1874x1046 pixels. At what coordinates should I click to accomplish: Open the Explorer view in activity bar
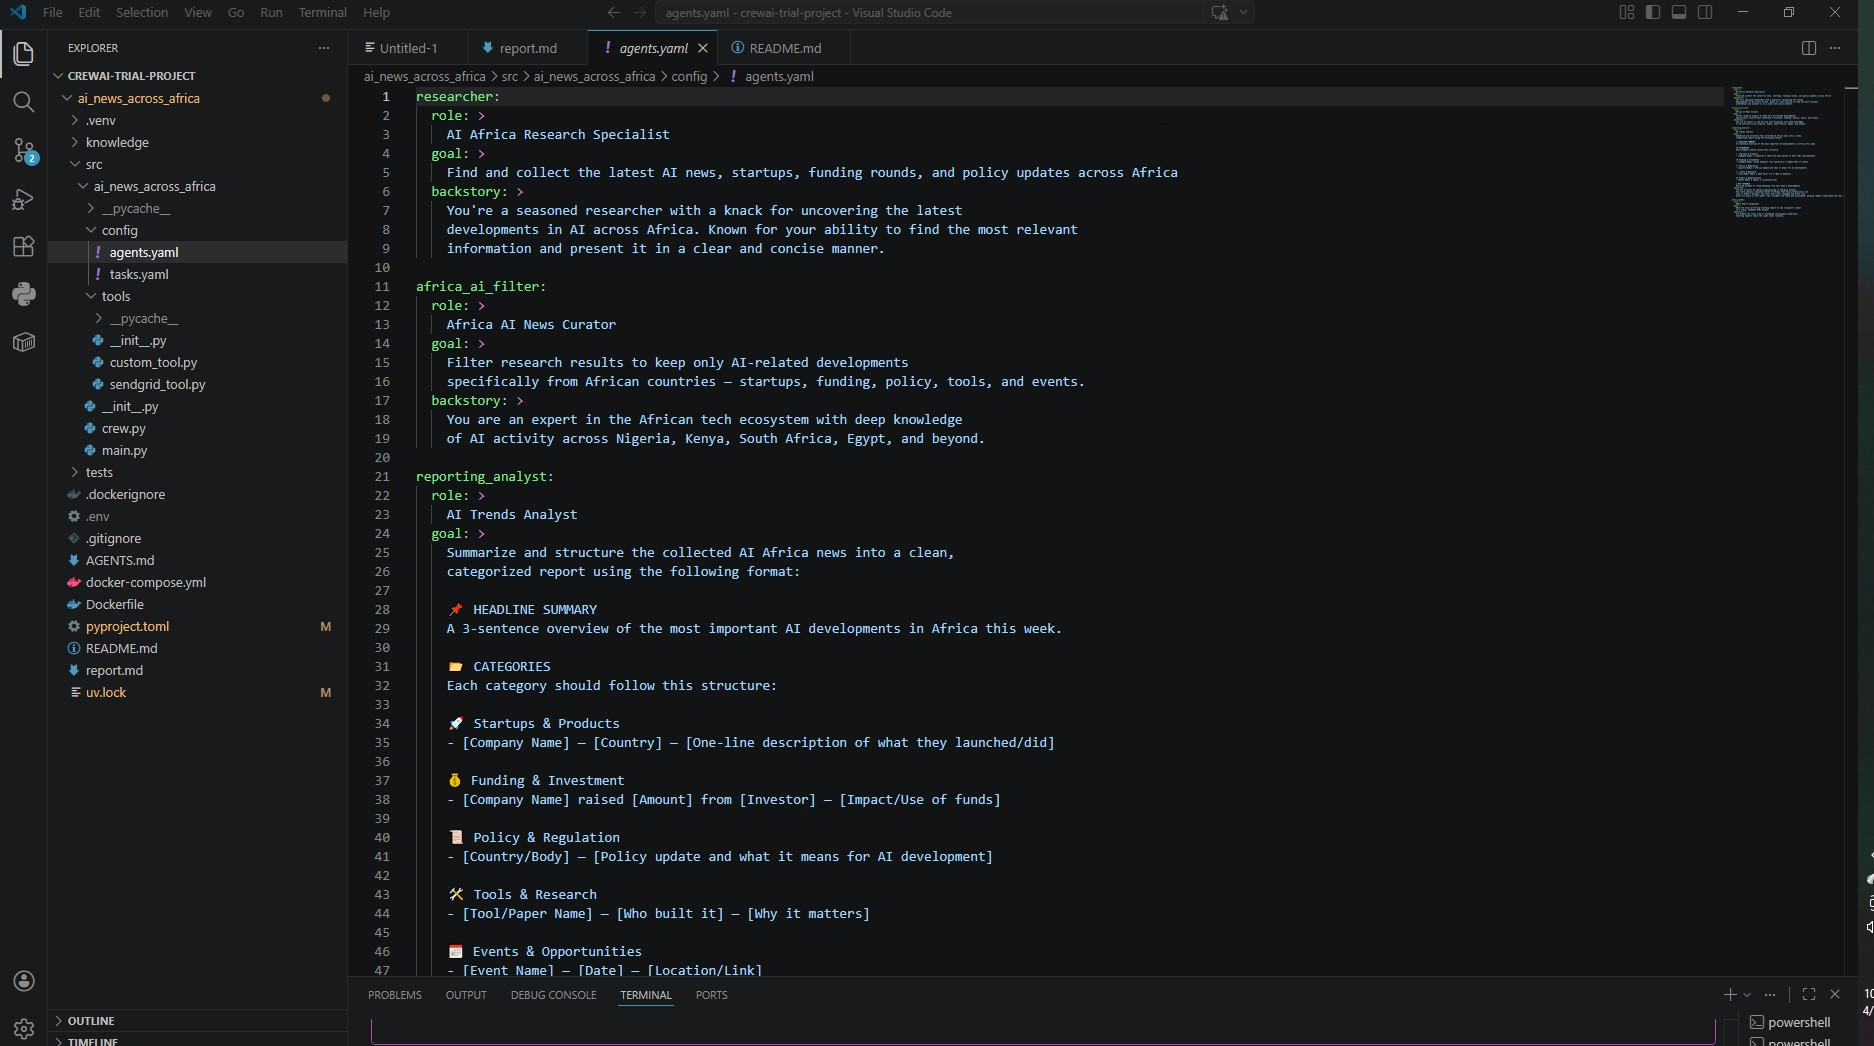pyautogui.click(x=23, y=53)
